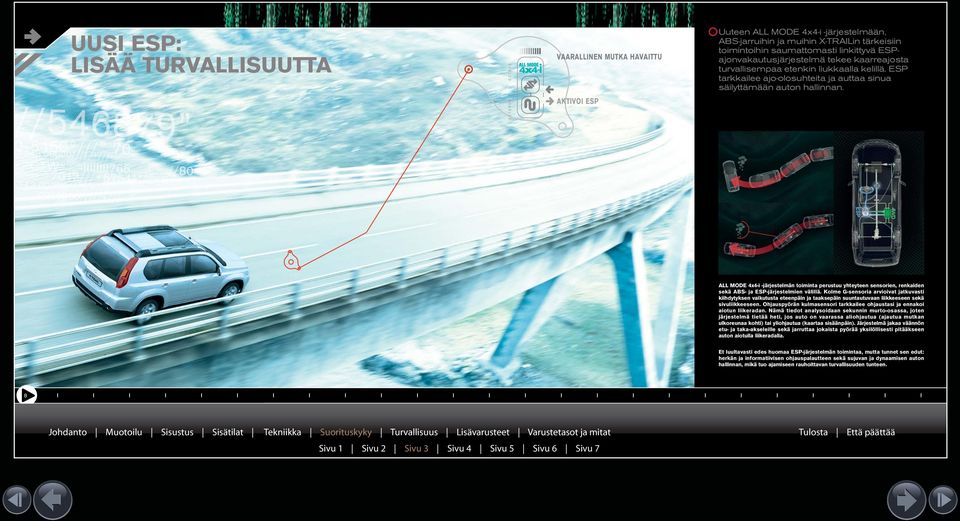Screen dimensions: 960x521
Task: Open the Johdanto section
Action: [x=67, y=432]
